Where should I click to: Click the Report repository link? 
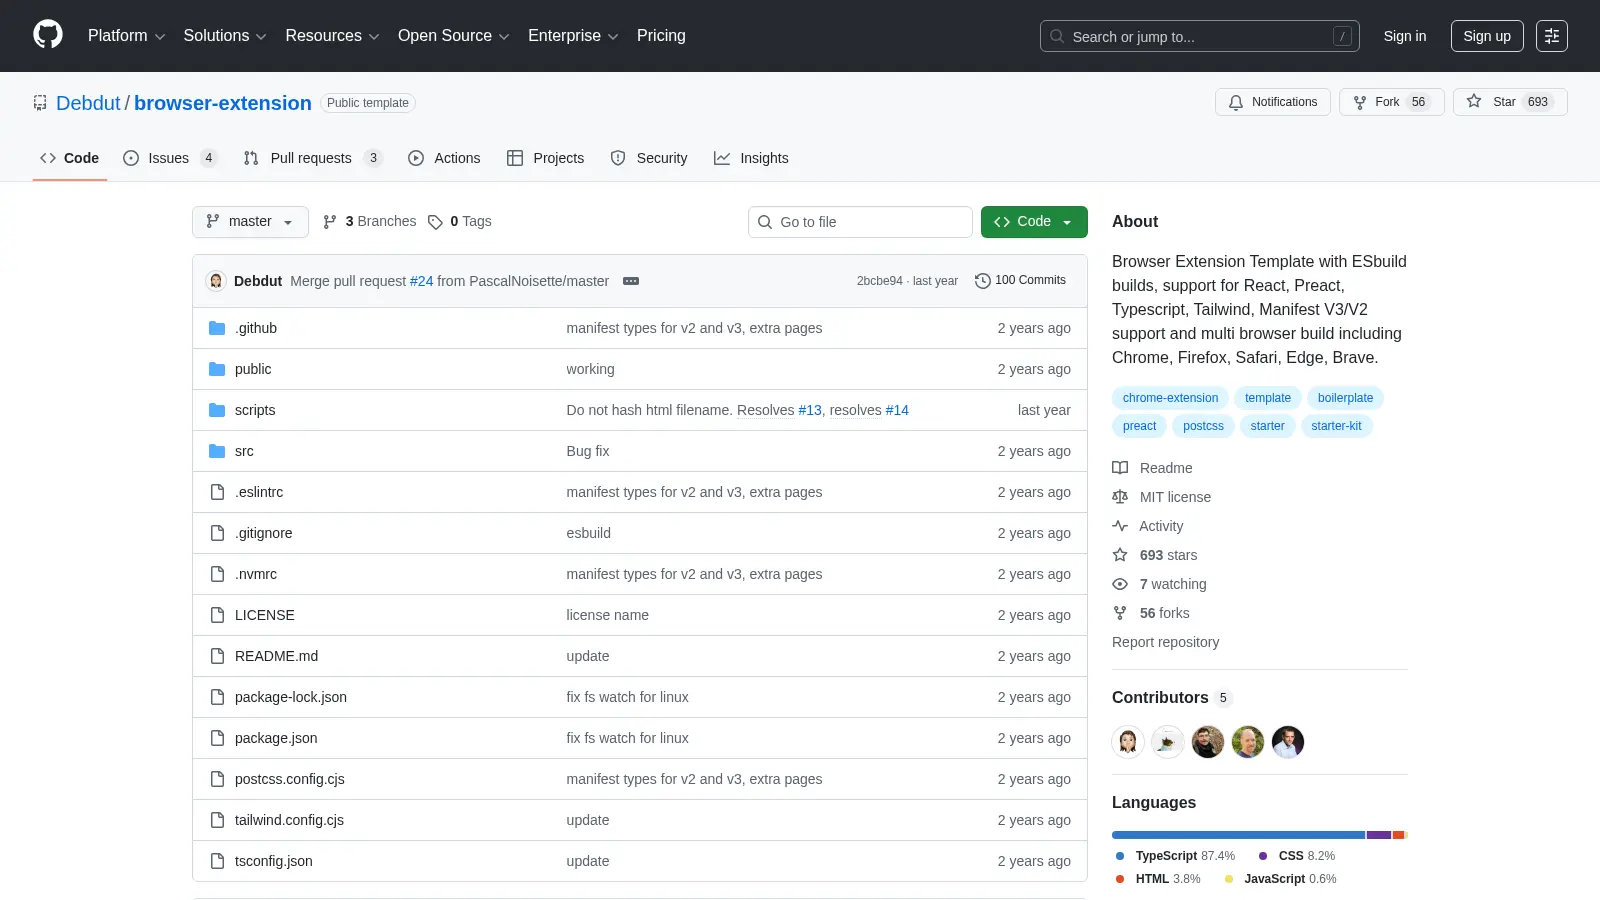tap(1165, 642)
